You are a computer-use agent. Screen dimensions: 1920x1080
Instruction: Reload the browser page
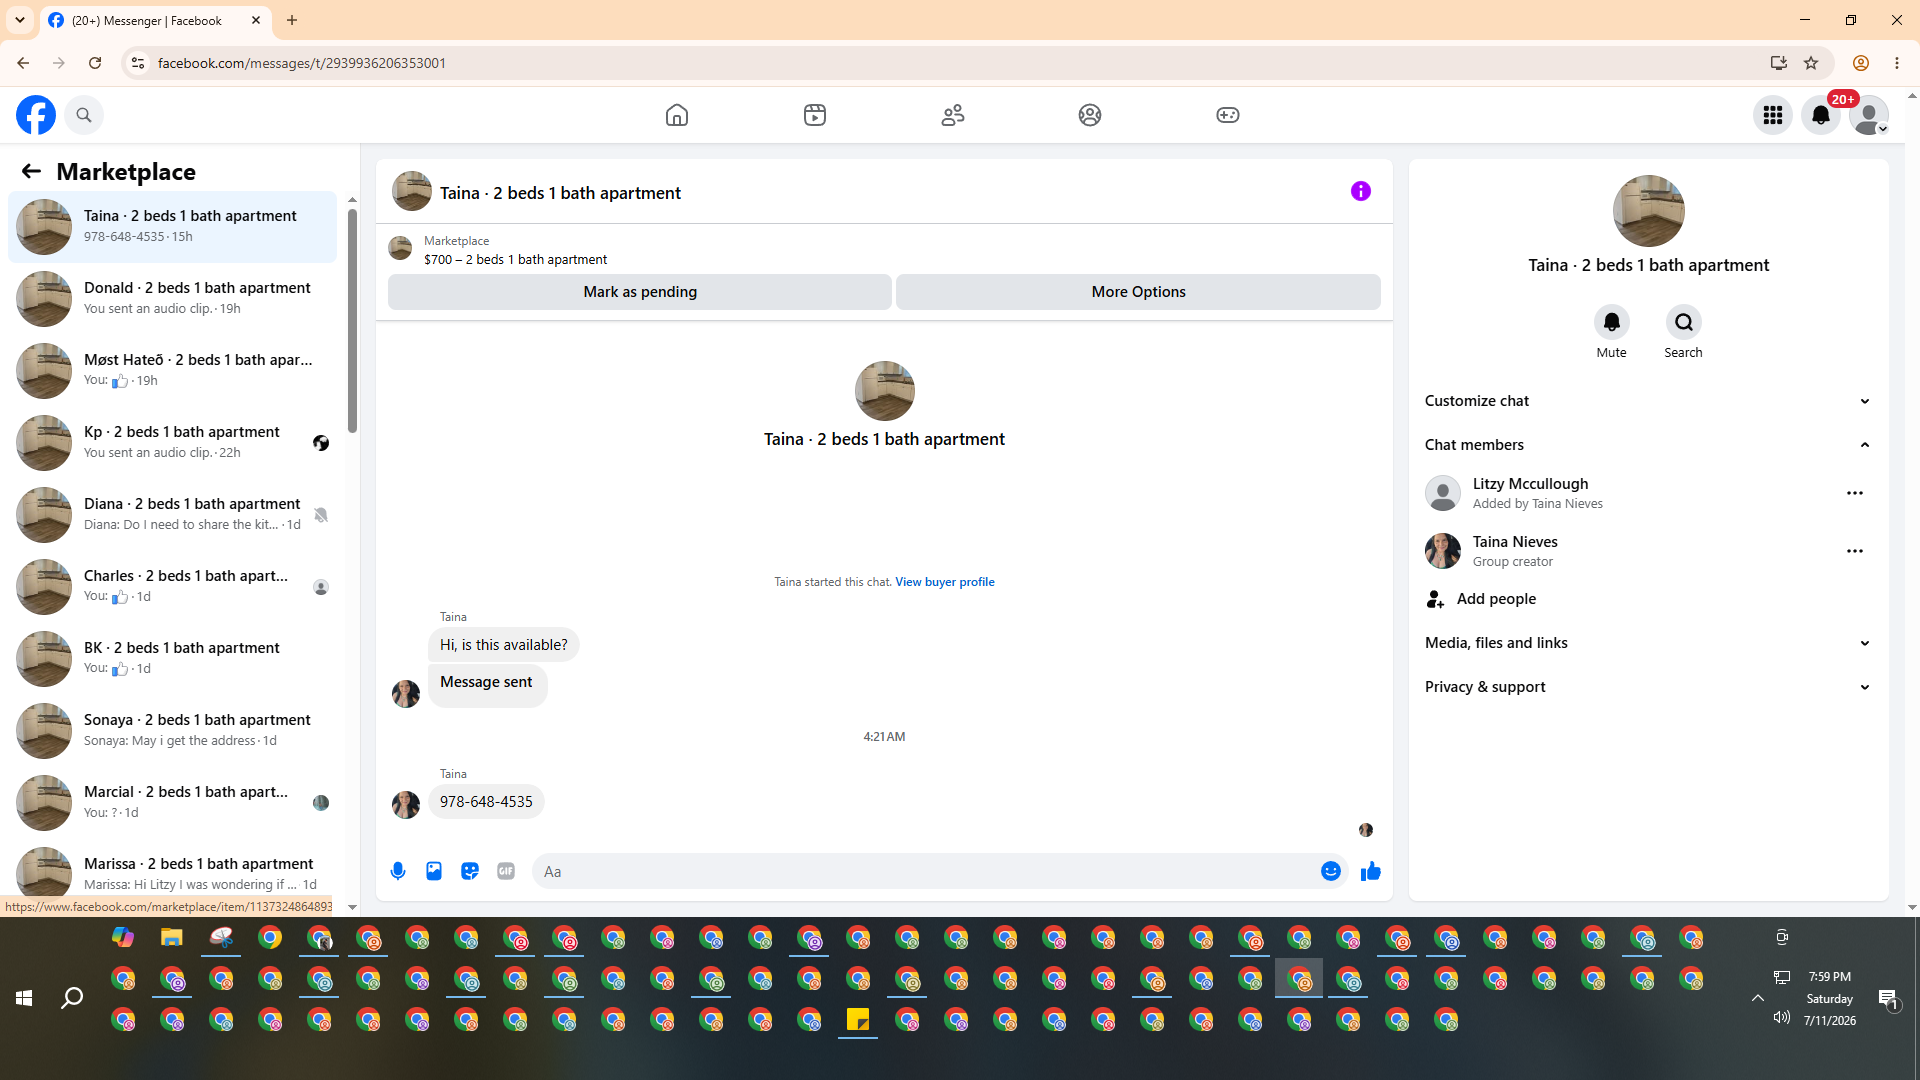click(95, 63)
